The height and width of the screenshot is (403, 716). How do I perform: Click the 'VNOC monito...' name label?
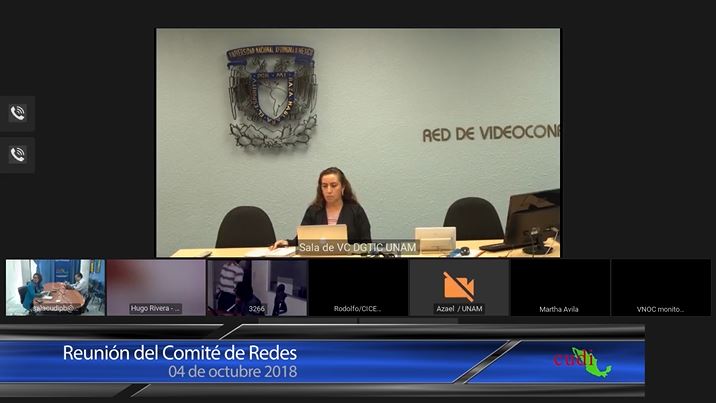(x=660, y=309)
